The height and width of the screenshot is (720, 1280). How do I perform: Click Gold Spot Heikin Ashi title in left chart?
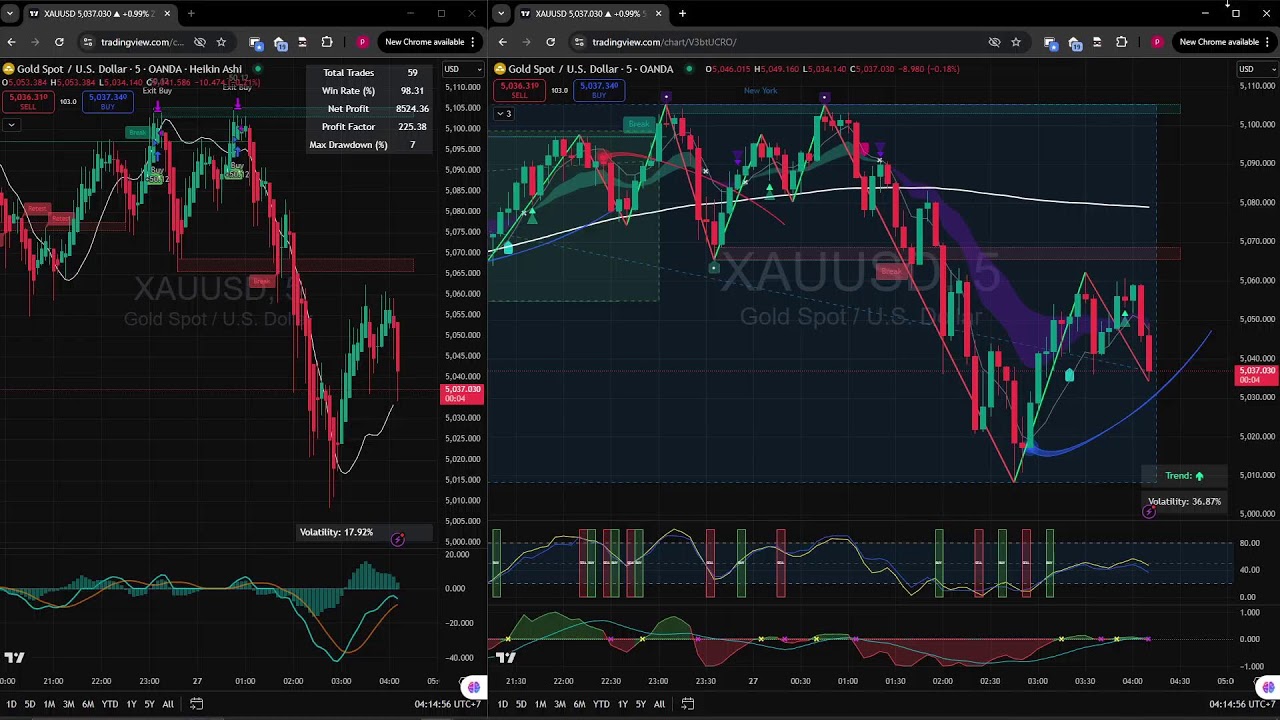coord(129,69)
